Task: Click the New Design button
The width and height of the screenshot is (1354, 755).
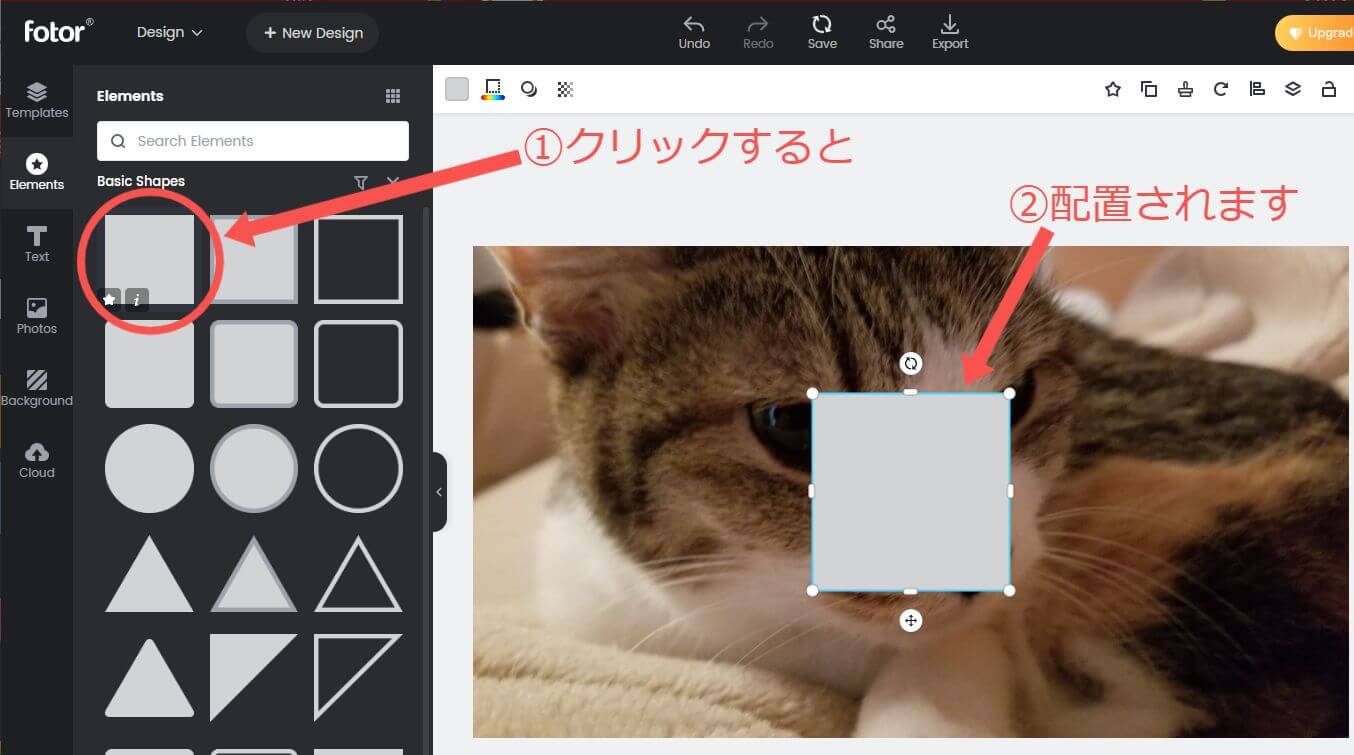Action: (312, 33)
